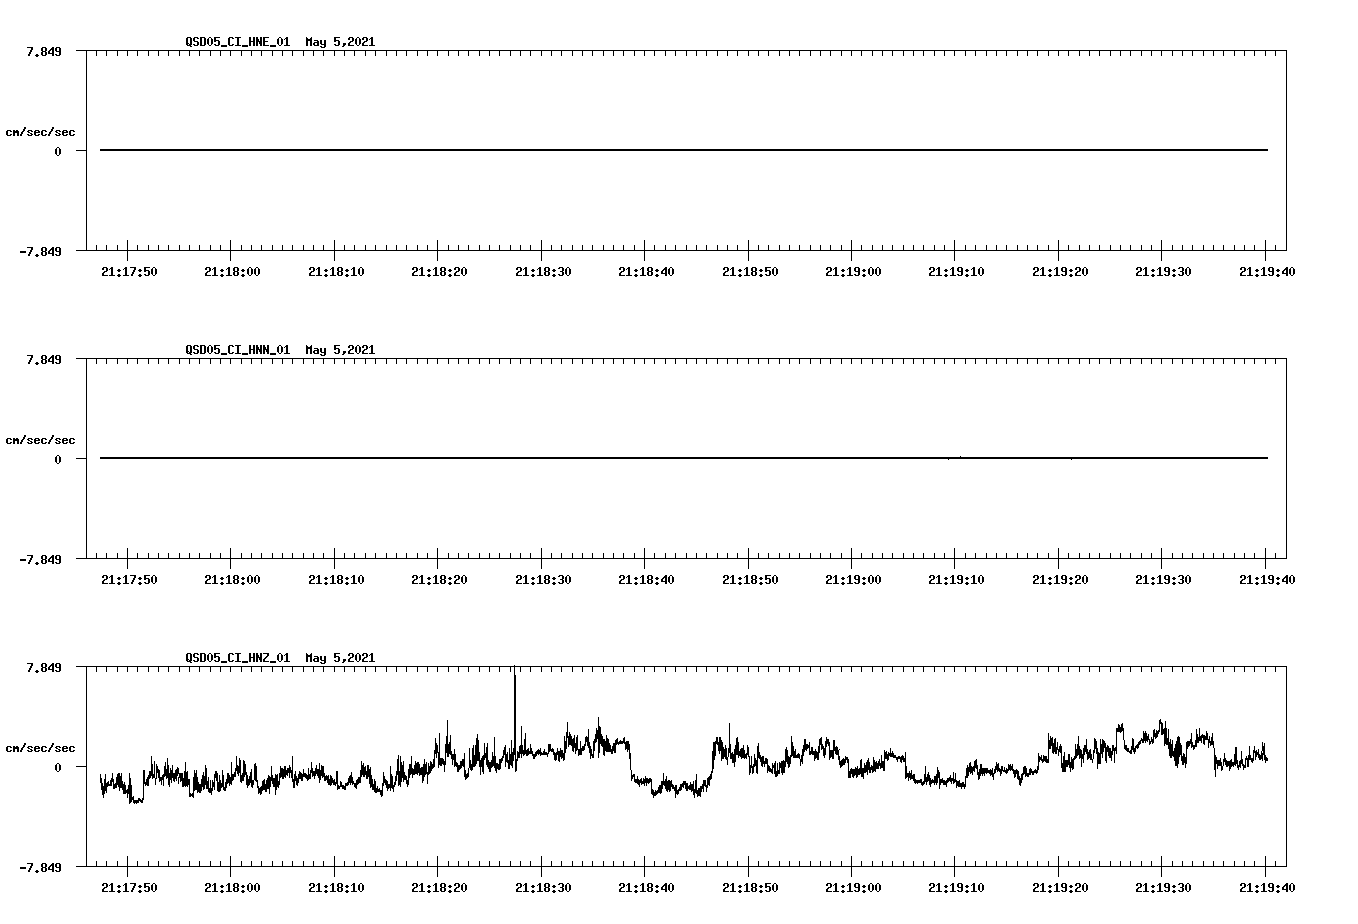Viewport: 1358px width, 924px height.
Task: Click the flat HNN waveform trace
Action: coord(680,458)
